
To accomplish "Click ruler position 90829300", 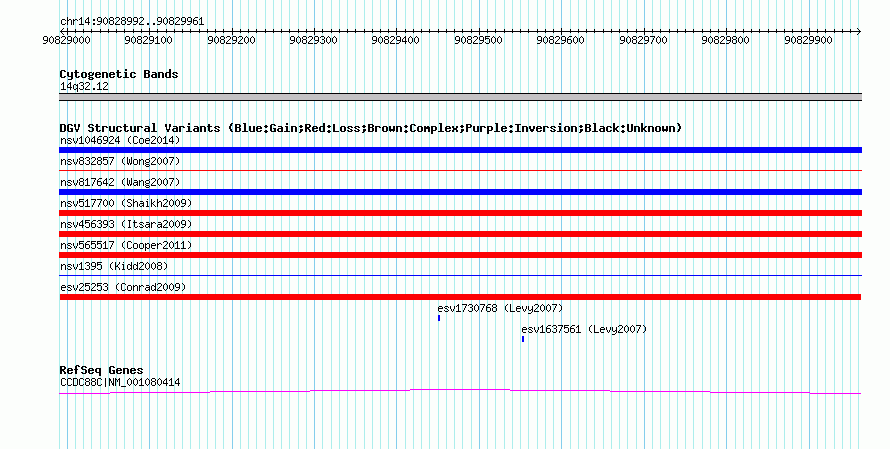I will pyautogui.click(x=313, y=40).
